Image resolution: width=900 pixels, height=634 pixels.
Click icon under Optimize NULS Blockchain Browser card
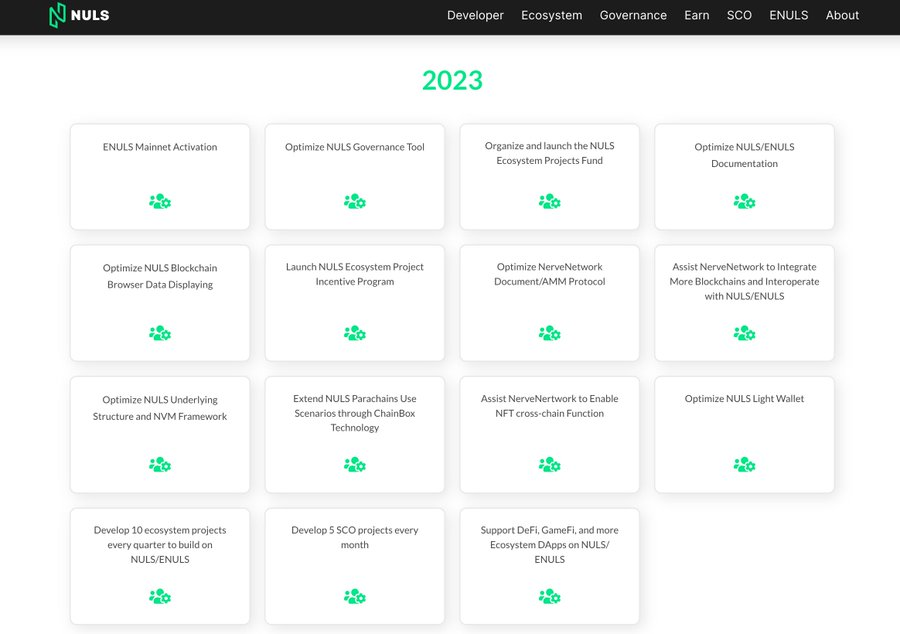click(x=160, y=333)
